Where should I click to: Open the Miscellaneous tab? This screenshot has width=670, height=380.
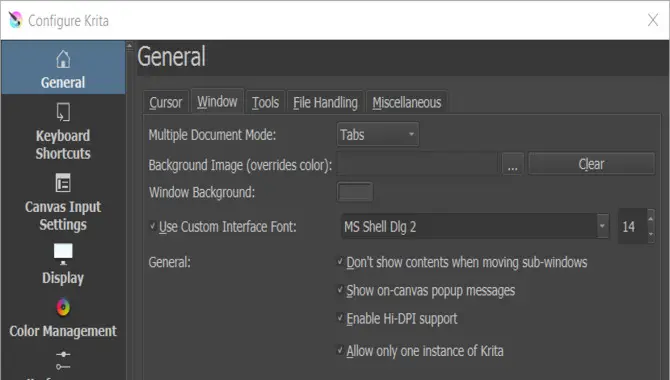(406, 103)
